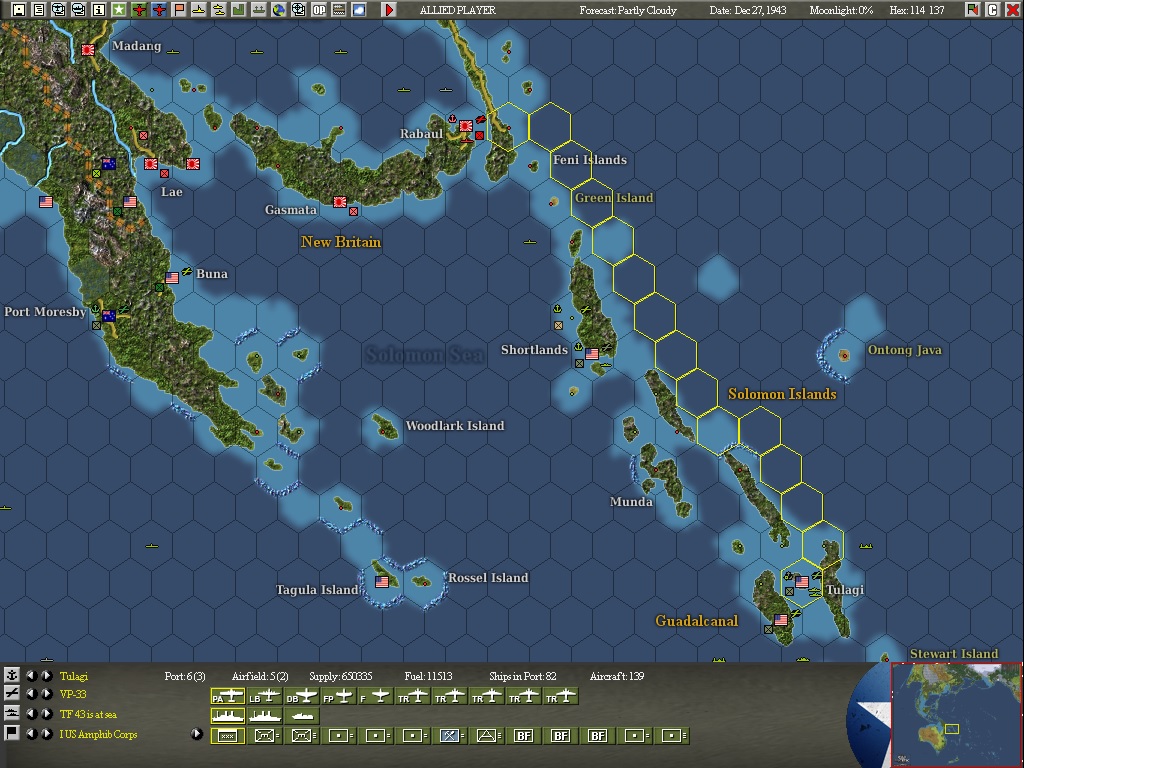Click the single yellow ship toolbar icon

tap(198, 10)
